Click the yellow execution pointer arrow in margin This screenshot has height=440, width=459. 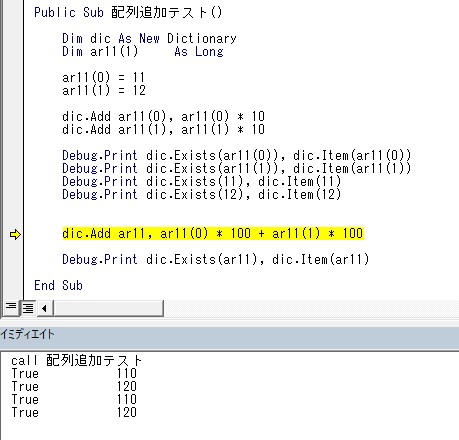tap(15, 234)
